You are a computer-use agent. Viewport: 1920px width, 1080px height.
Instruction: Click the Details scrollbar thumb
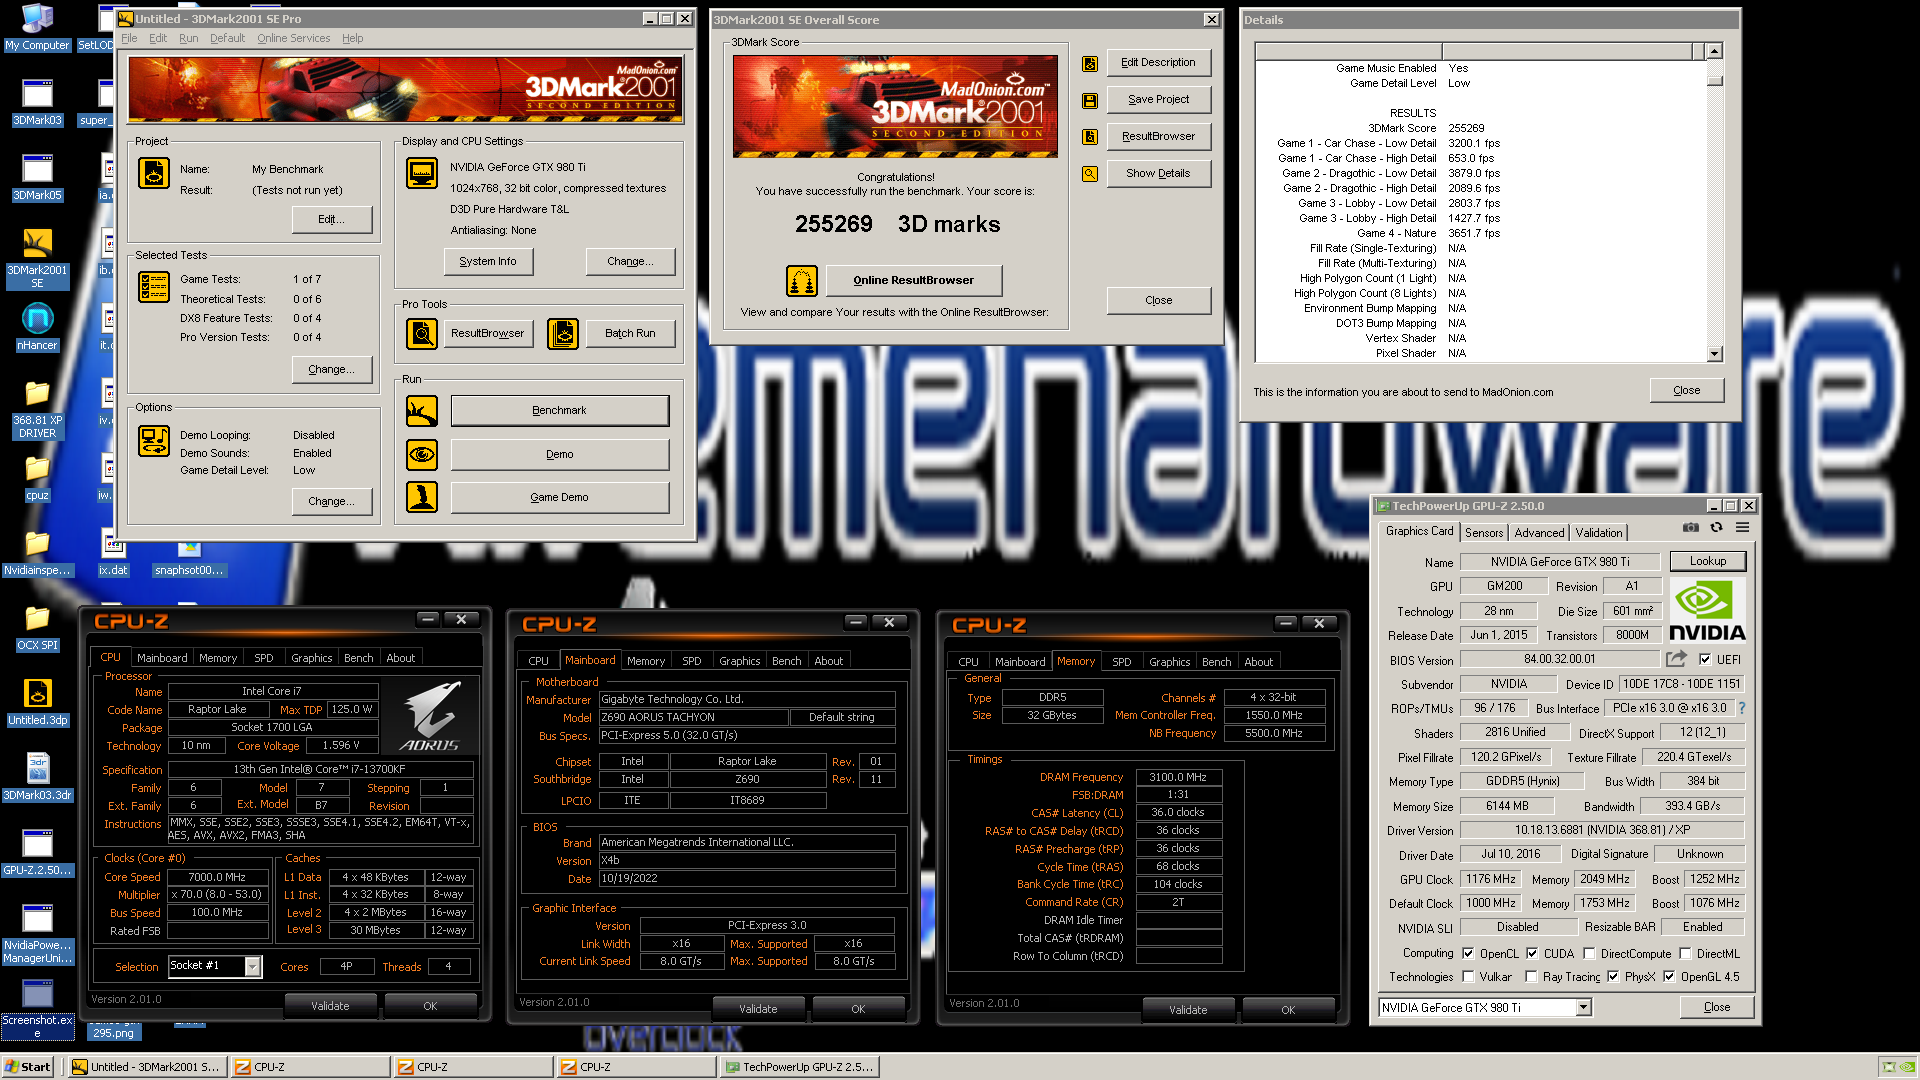(x=1715, y=81)
